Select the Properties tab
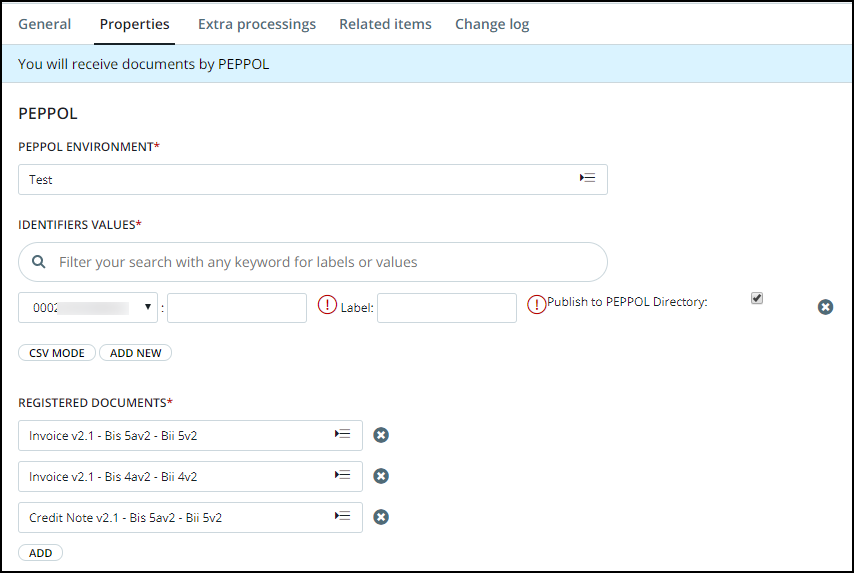 [135, 25]
